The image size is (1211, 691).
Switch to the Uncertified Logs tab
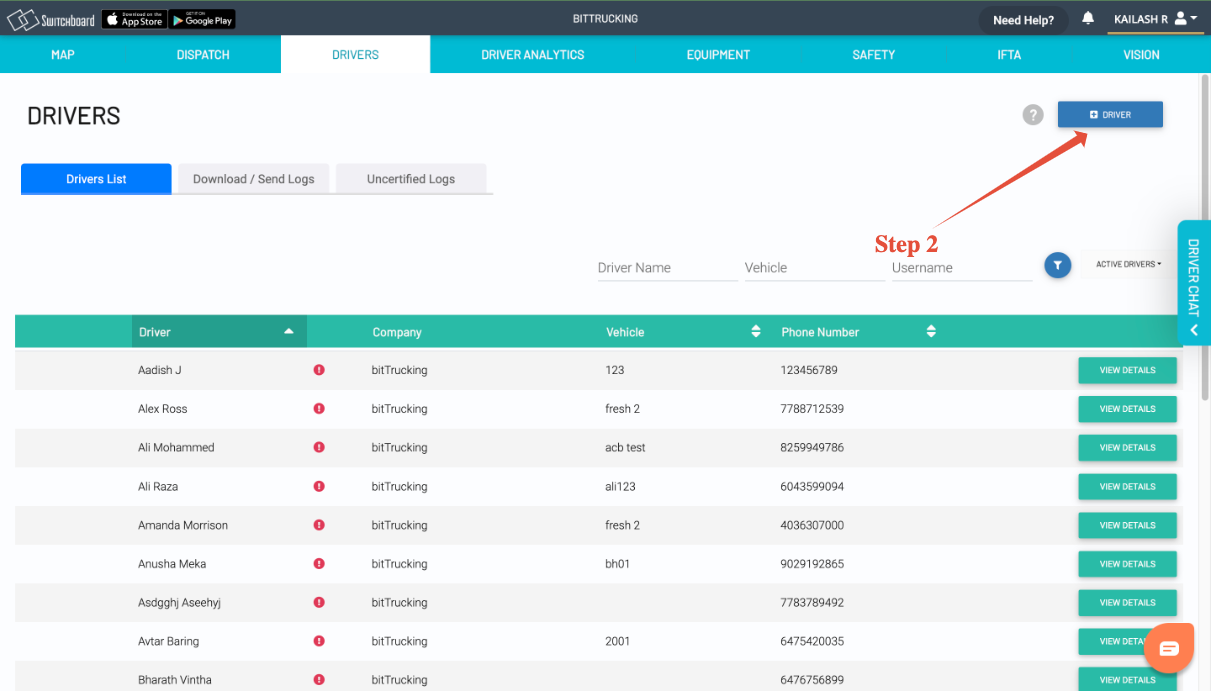[x=411, y=178]
